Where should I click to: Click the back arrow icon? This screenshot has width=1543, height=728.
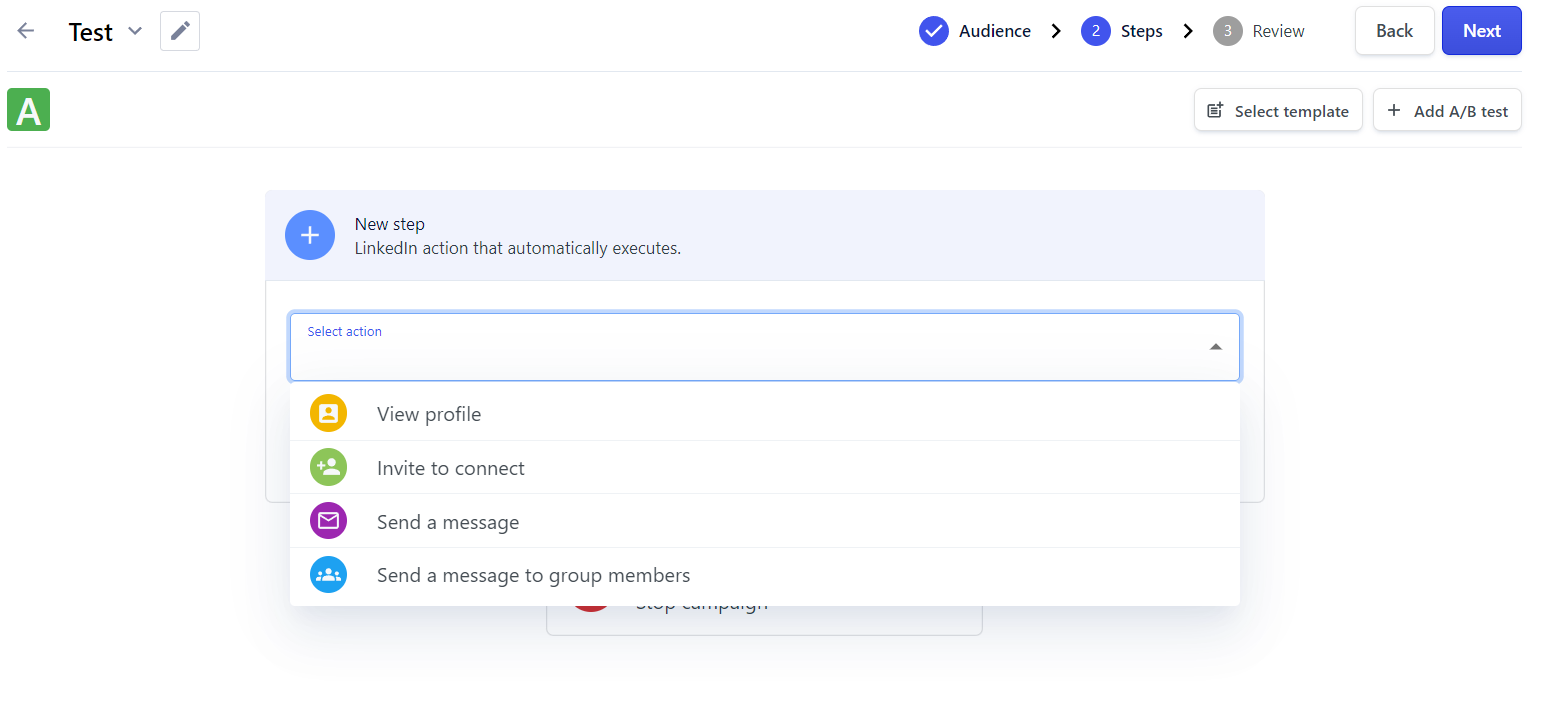[26, 31]
